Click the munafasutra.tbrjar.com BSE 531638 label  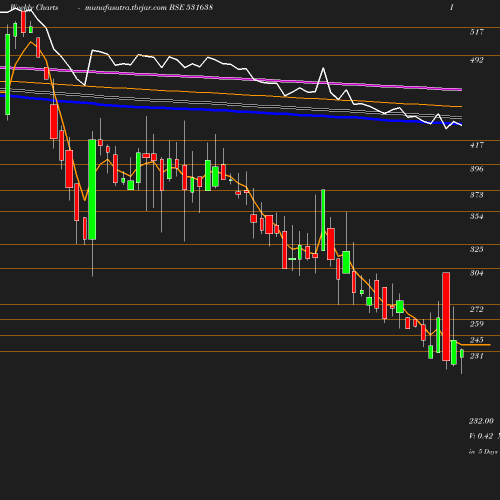tap(149, 7)
